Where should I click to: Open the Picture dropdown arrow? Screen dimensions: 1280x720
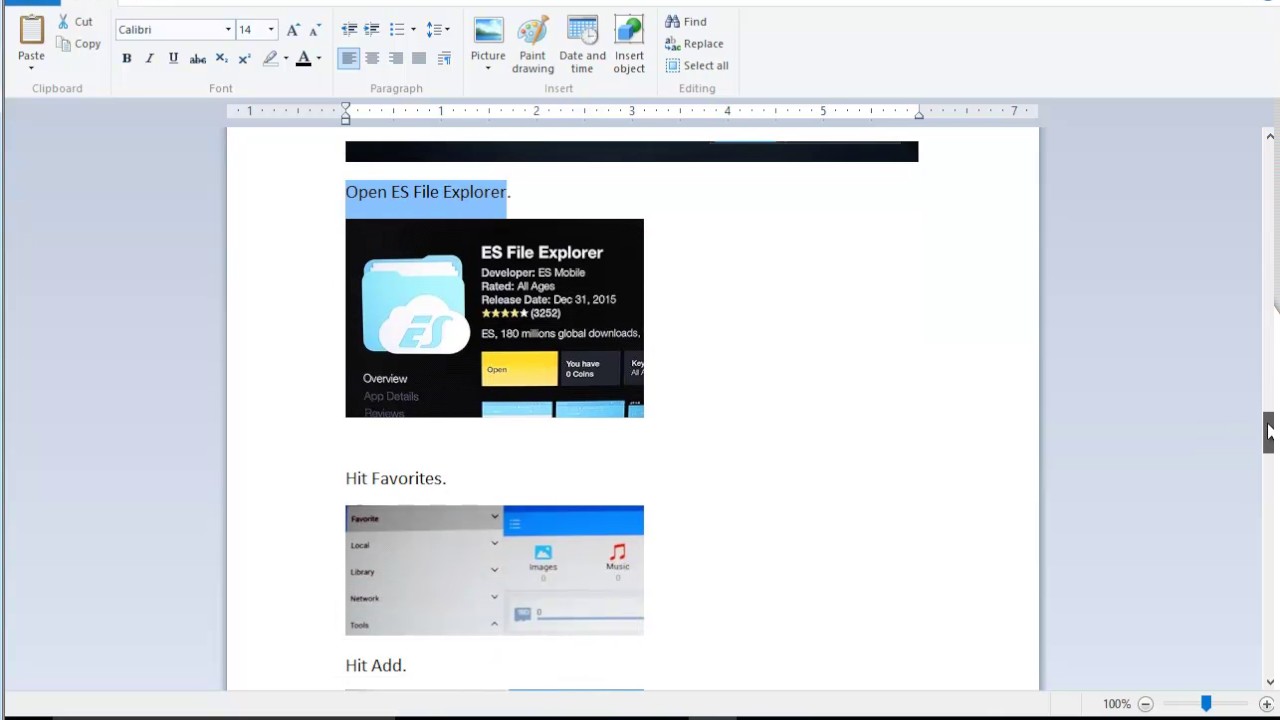click(488, 69)
